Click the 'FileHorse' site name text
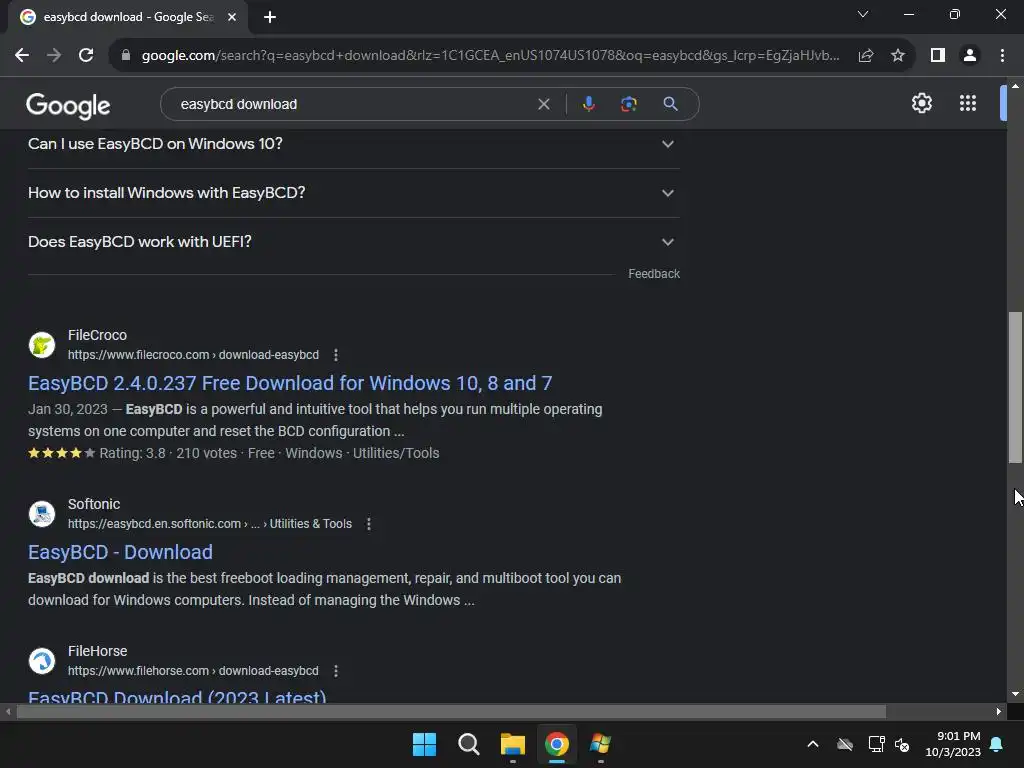Image resolution: width=1024 pixels, height=768 pixels. (97, 651)
